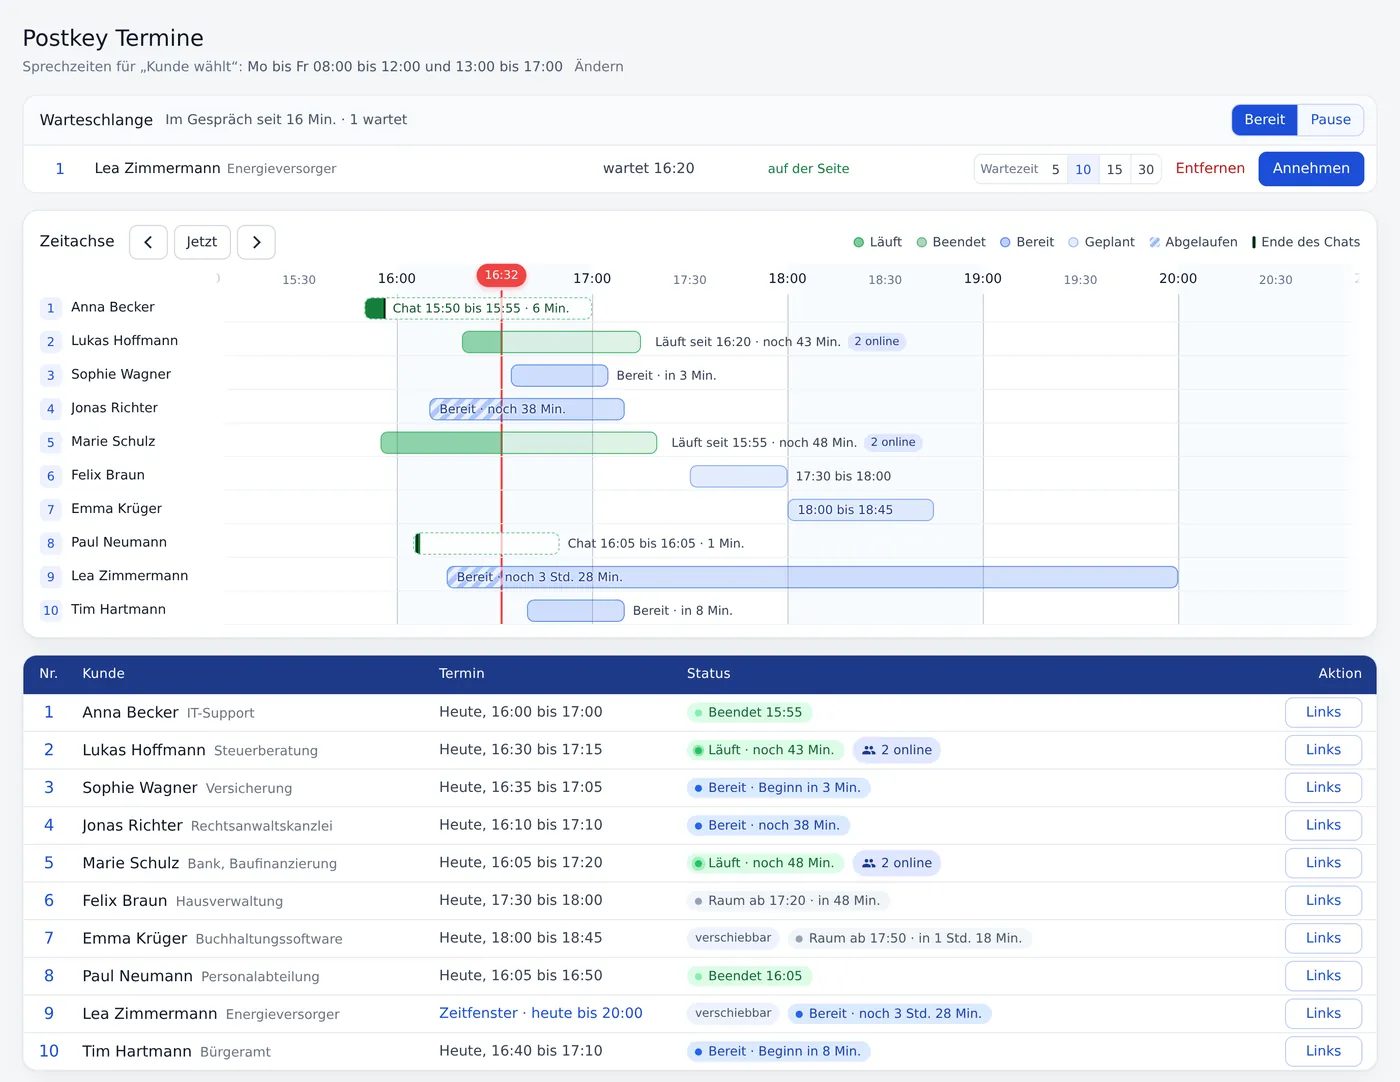Click the Termin column header

462,674
